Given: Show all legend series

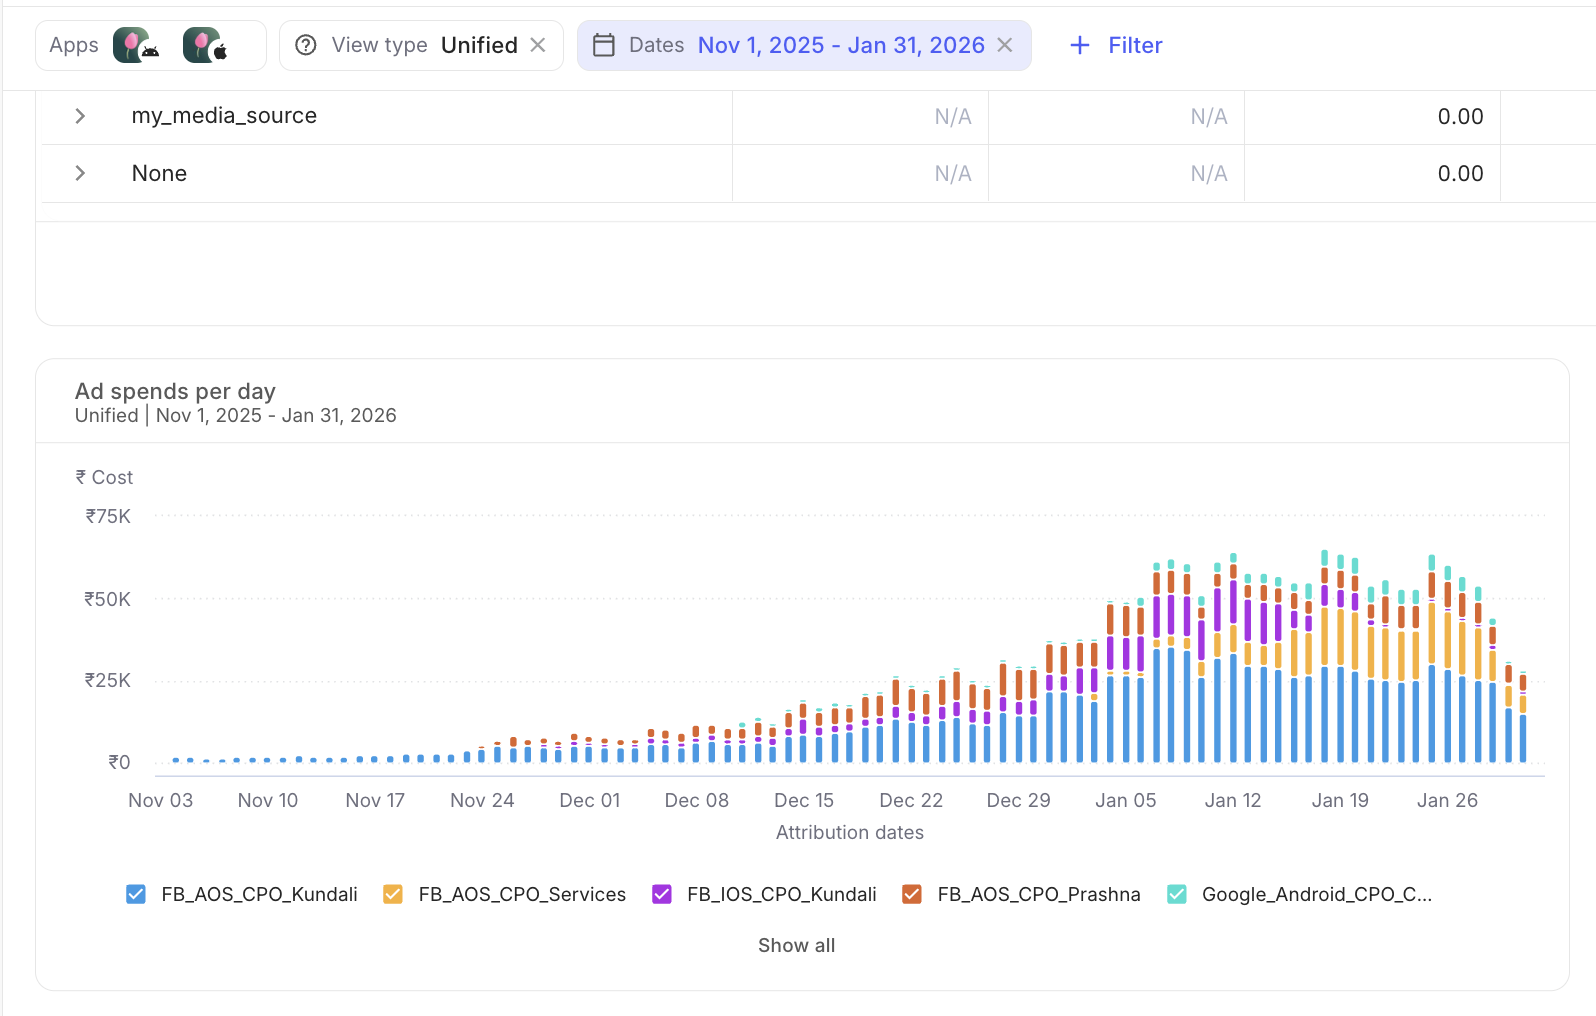Looking at the screenshot, I should click(x=796, y=945).
